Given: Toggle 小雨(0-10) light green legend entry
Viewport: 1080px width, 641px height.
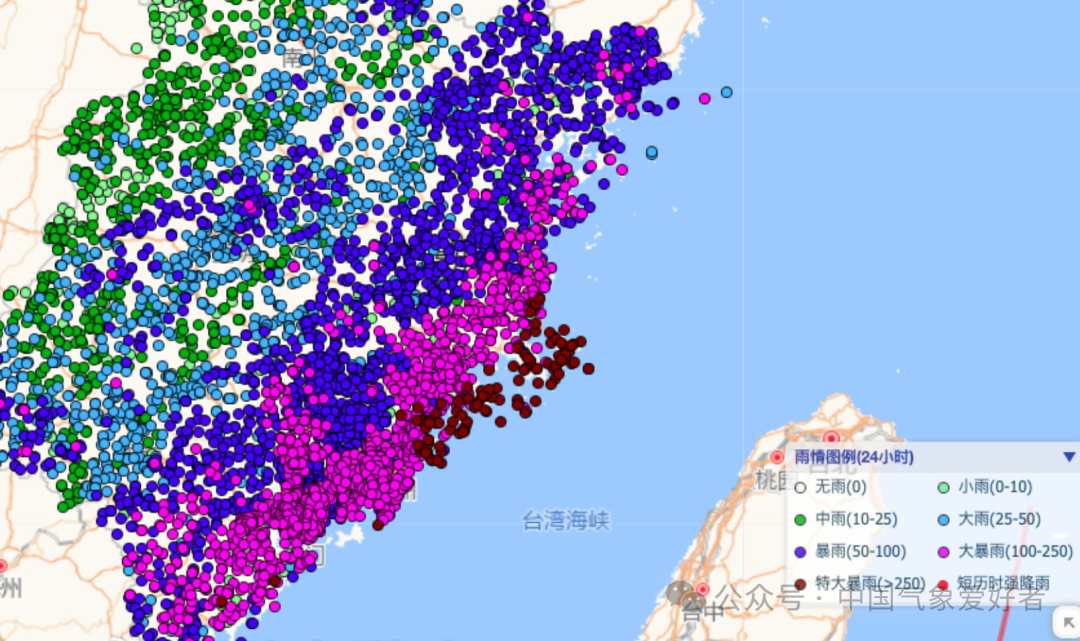Looking at the screenshot, I should point(942,488).
